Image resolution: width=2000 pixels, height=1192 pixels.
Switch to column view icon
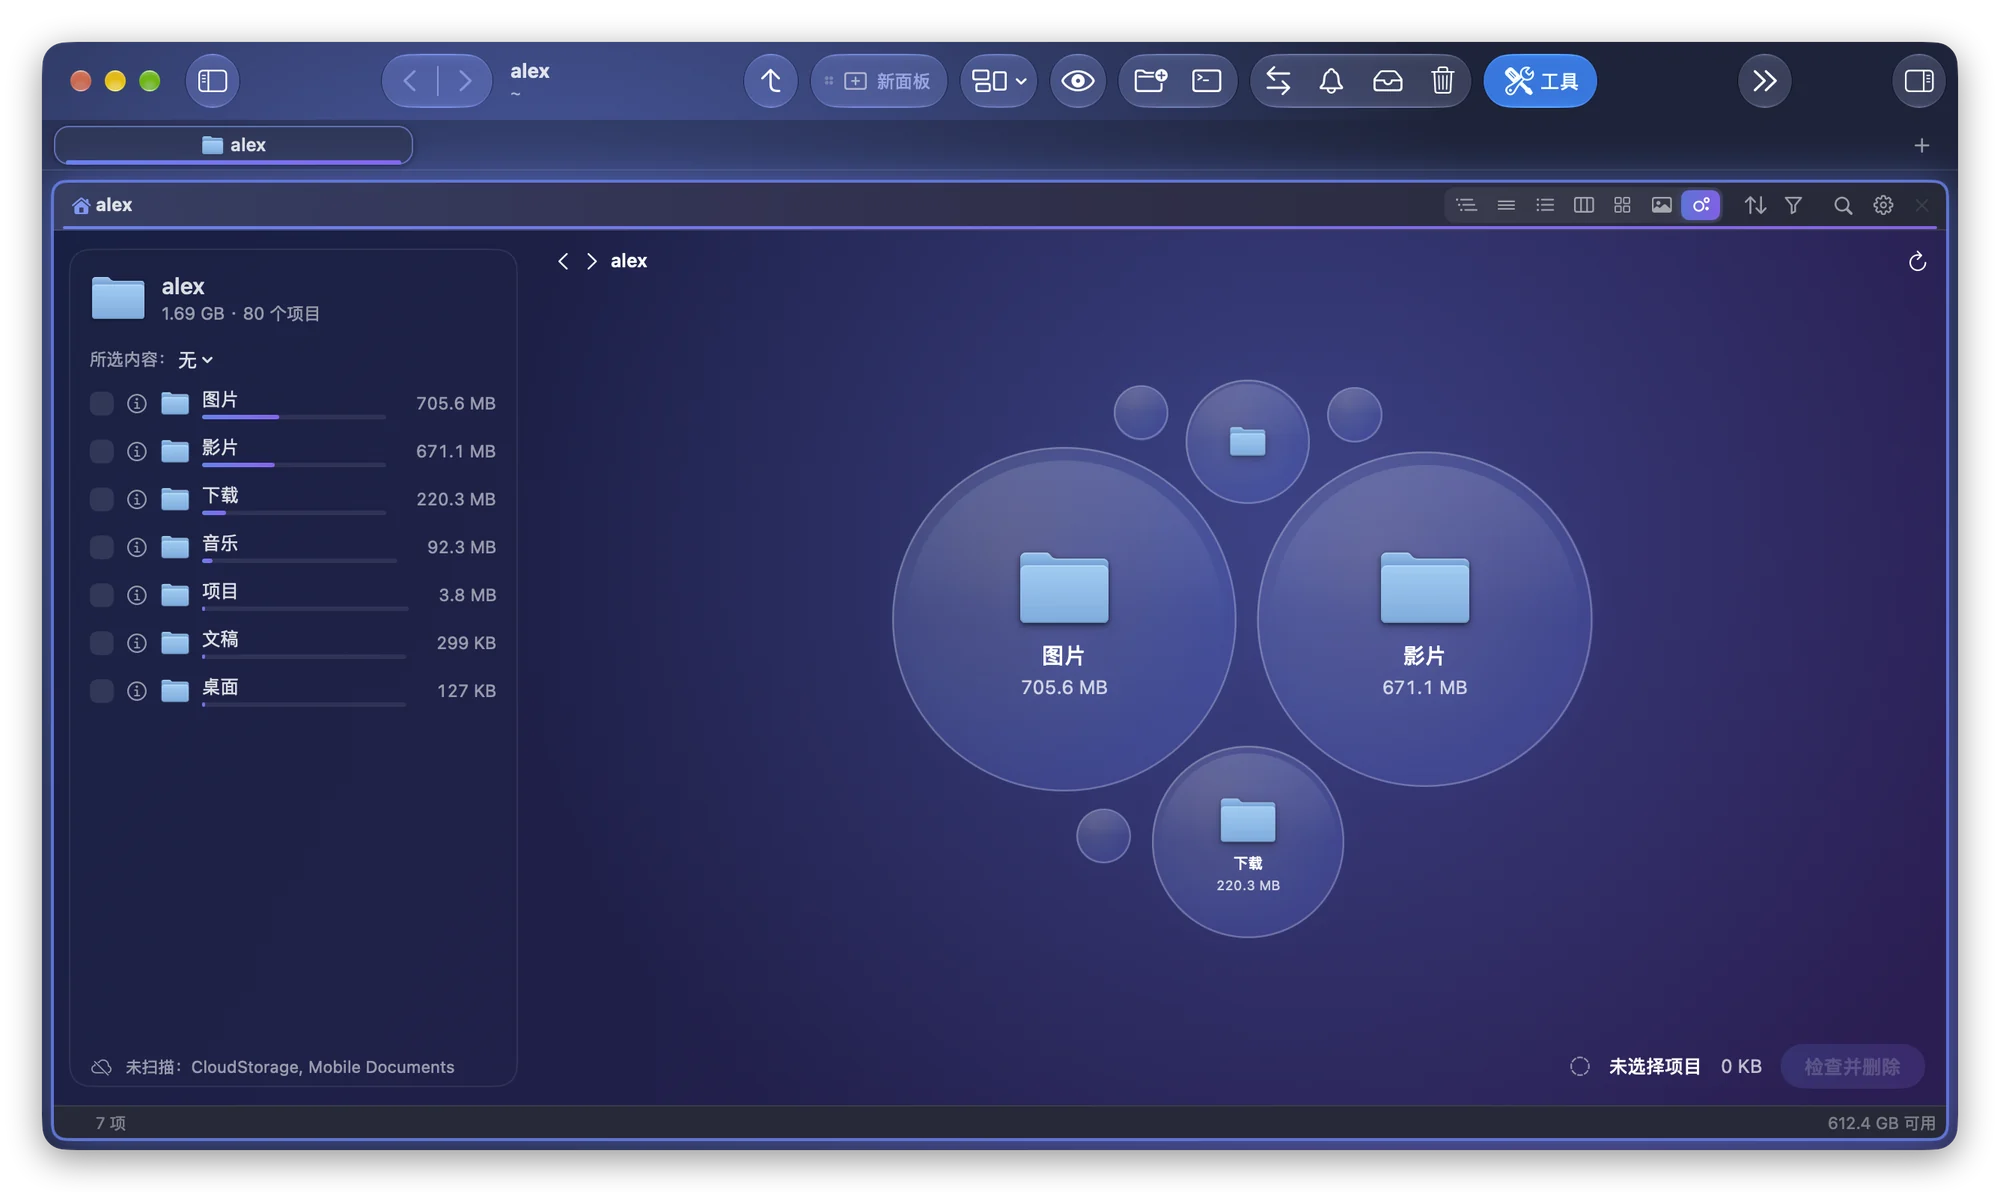click(x=1584, y=205)
